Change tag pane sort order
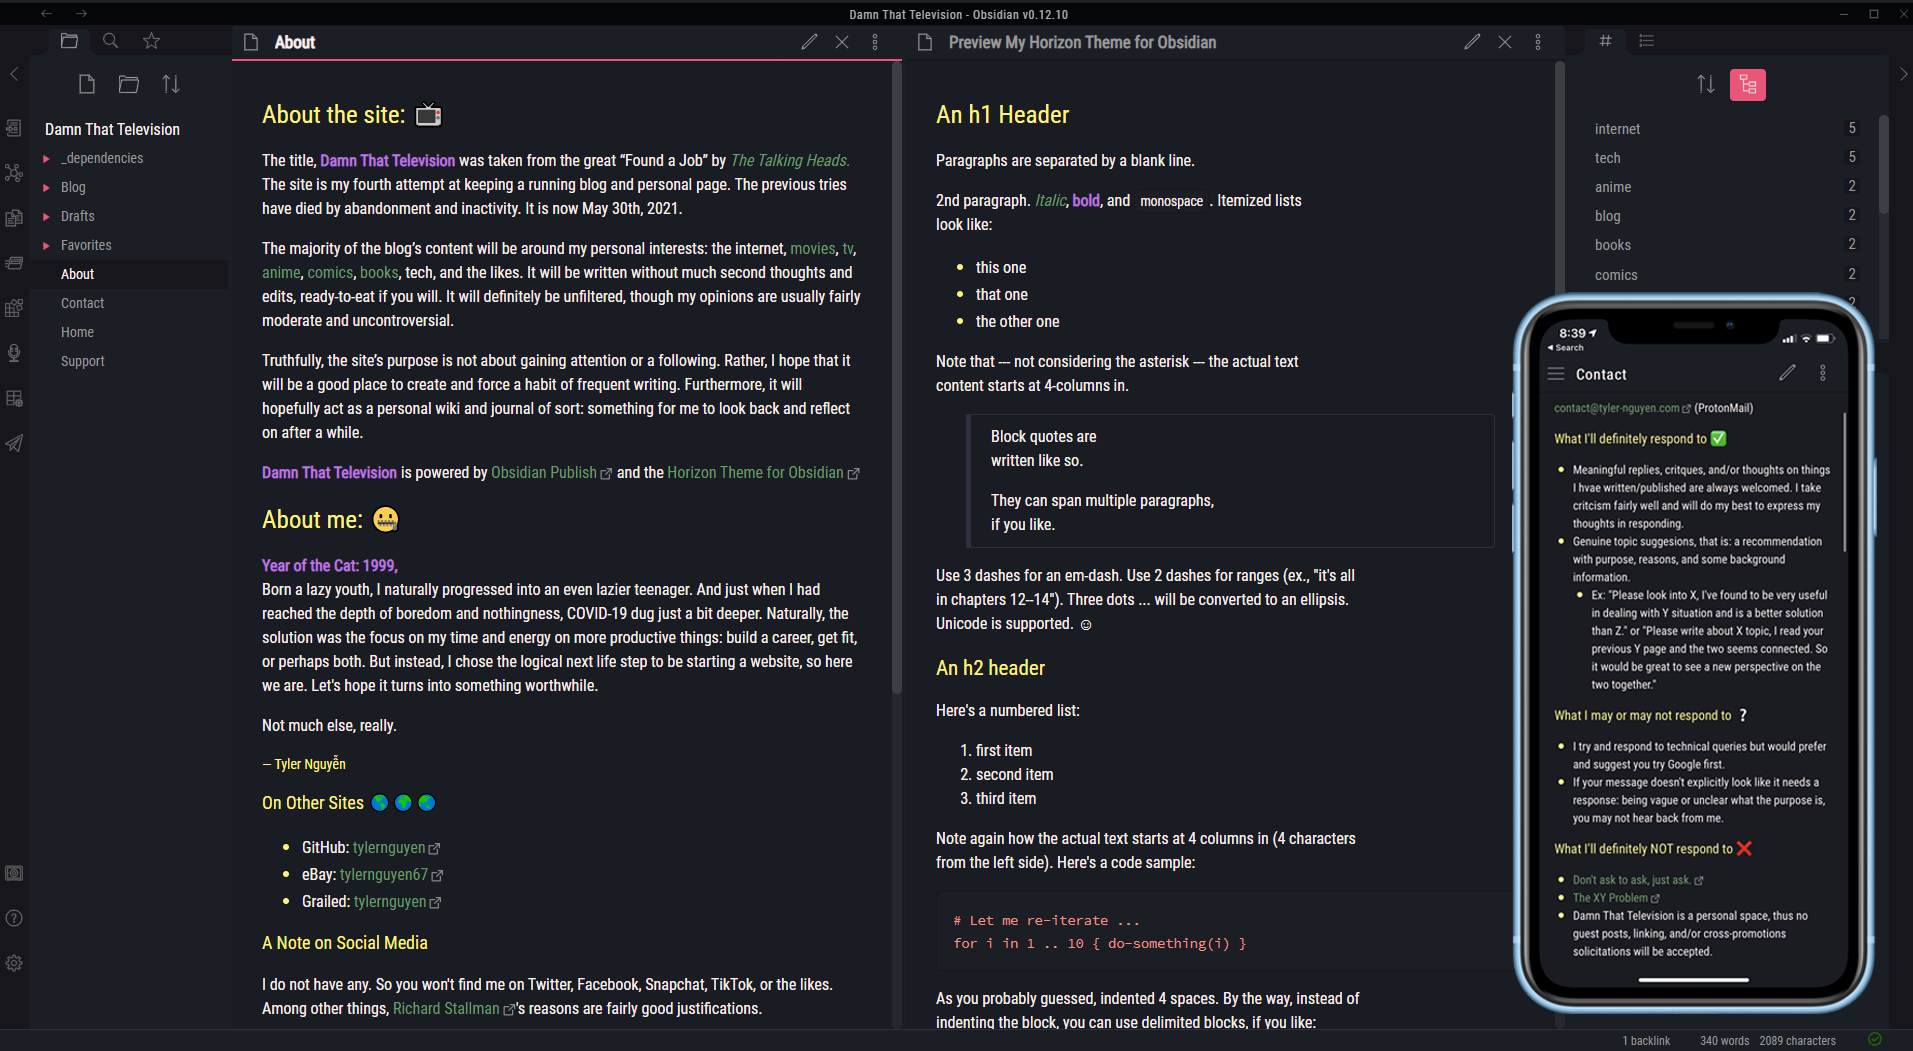Image resolution: width=1913 pixels, height=1051 pixels. 1706,85
